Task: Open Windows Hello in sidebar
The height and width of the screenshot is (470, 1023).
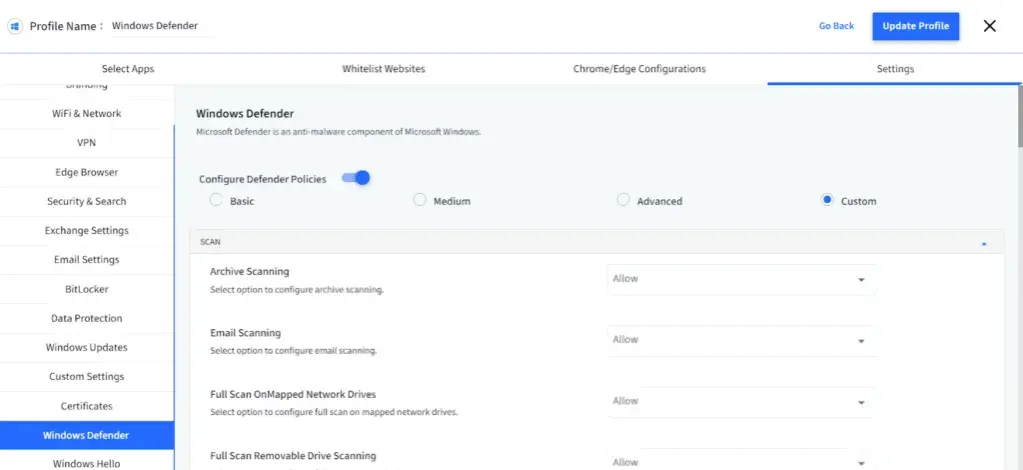Action: 87,462
